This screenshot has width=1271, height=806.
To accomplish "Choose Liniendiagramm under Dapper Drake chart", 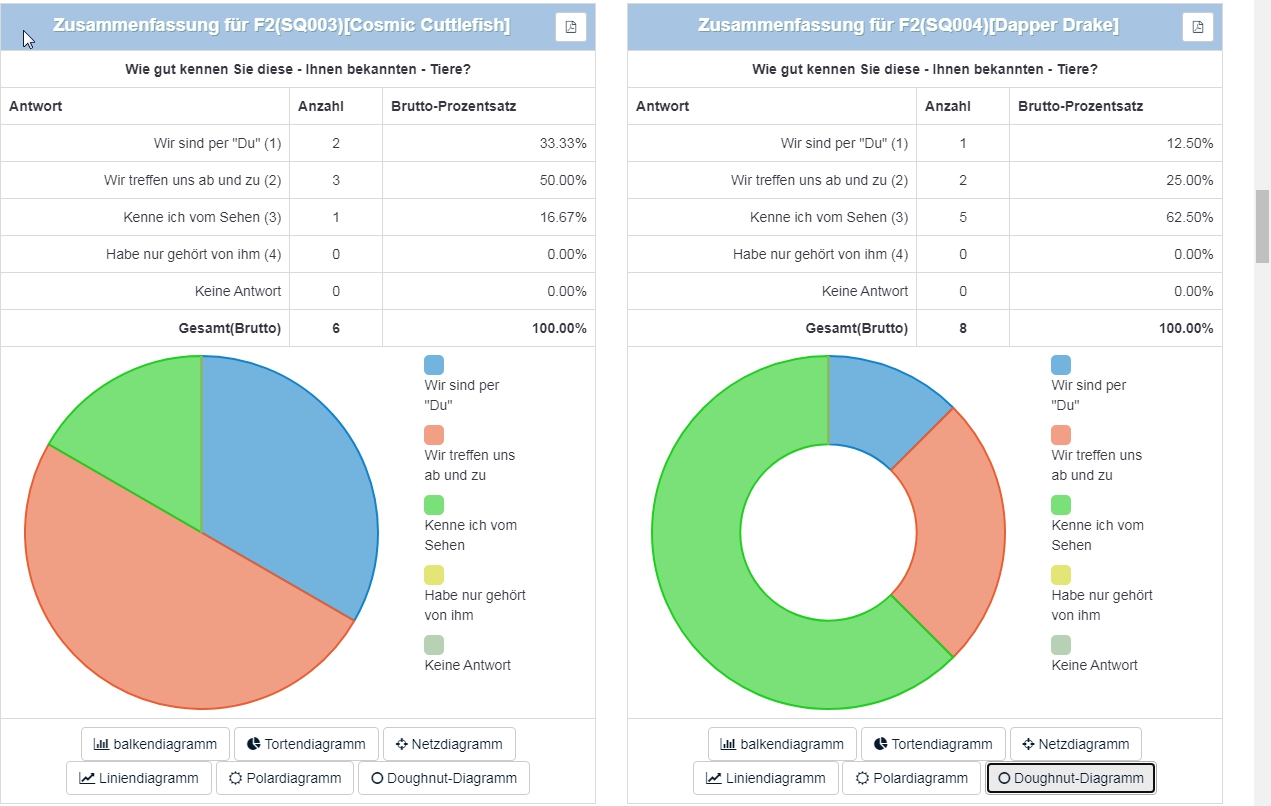I will [x=766, y=778].
